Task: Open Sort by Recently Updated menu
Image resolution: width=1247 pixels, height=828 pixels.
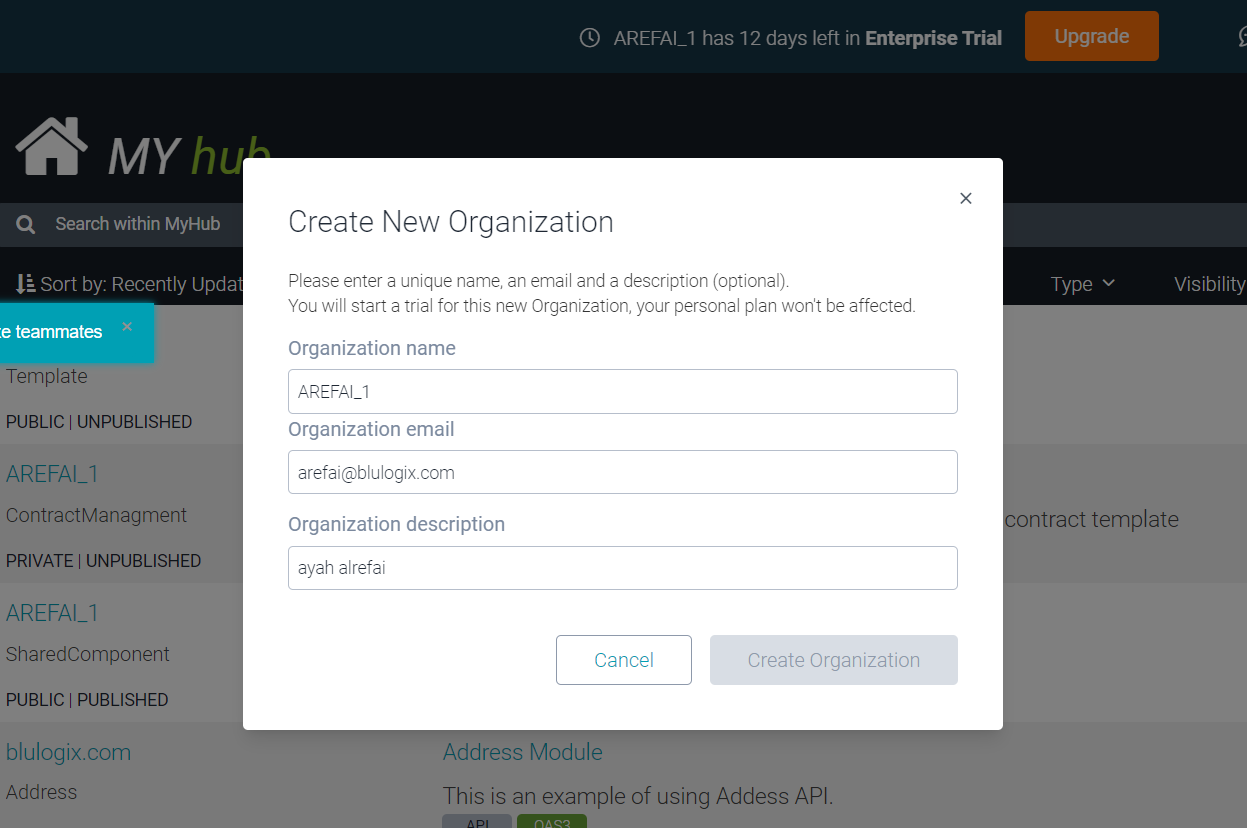Action: 140,284
